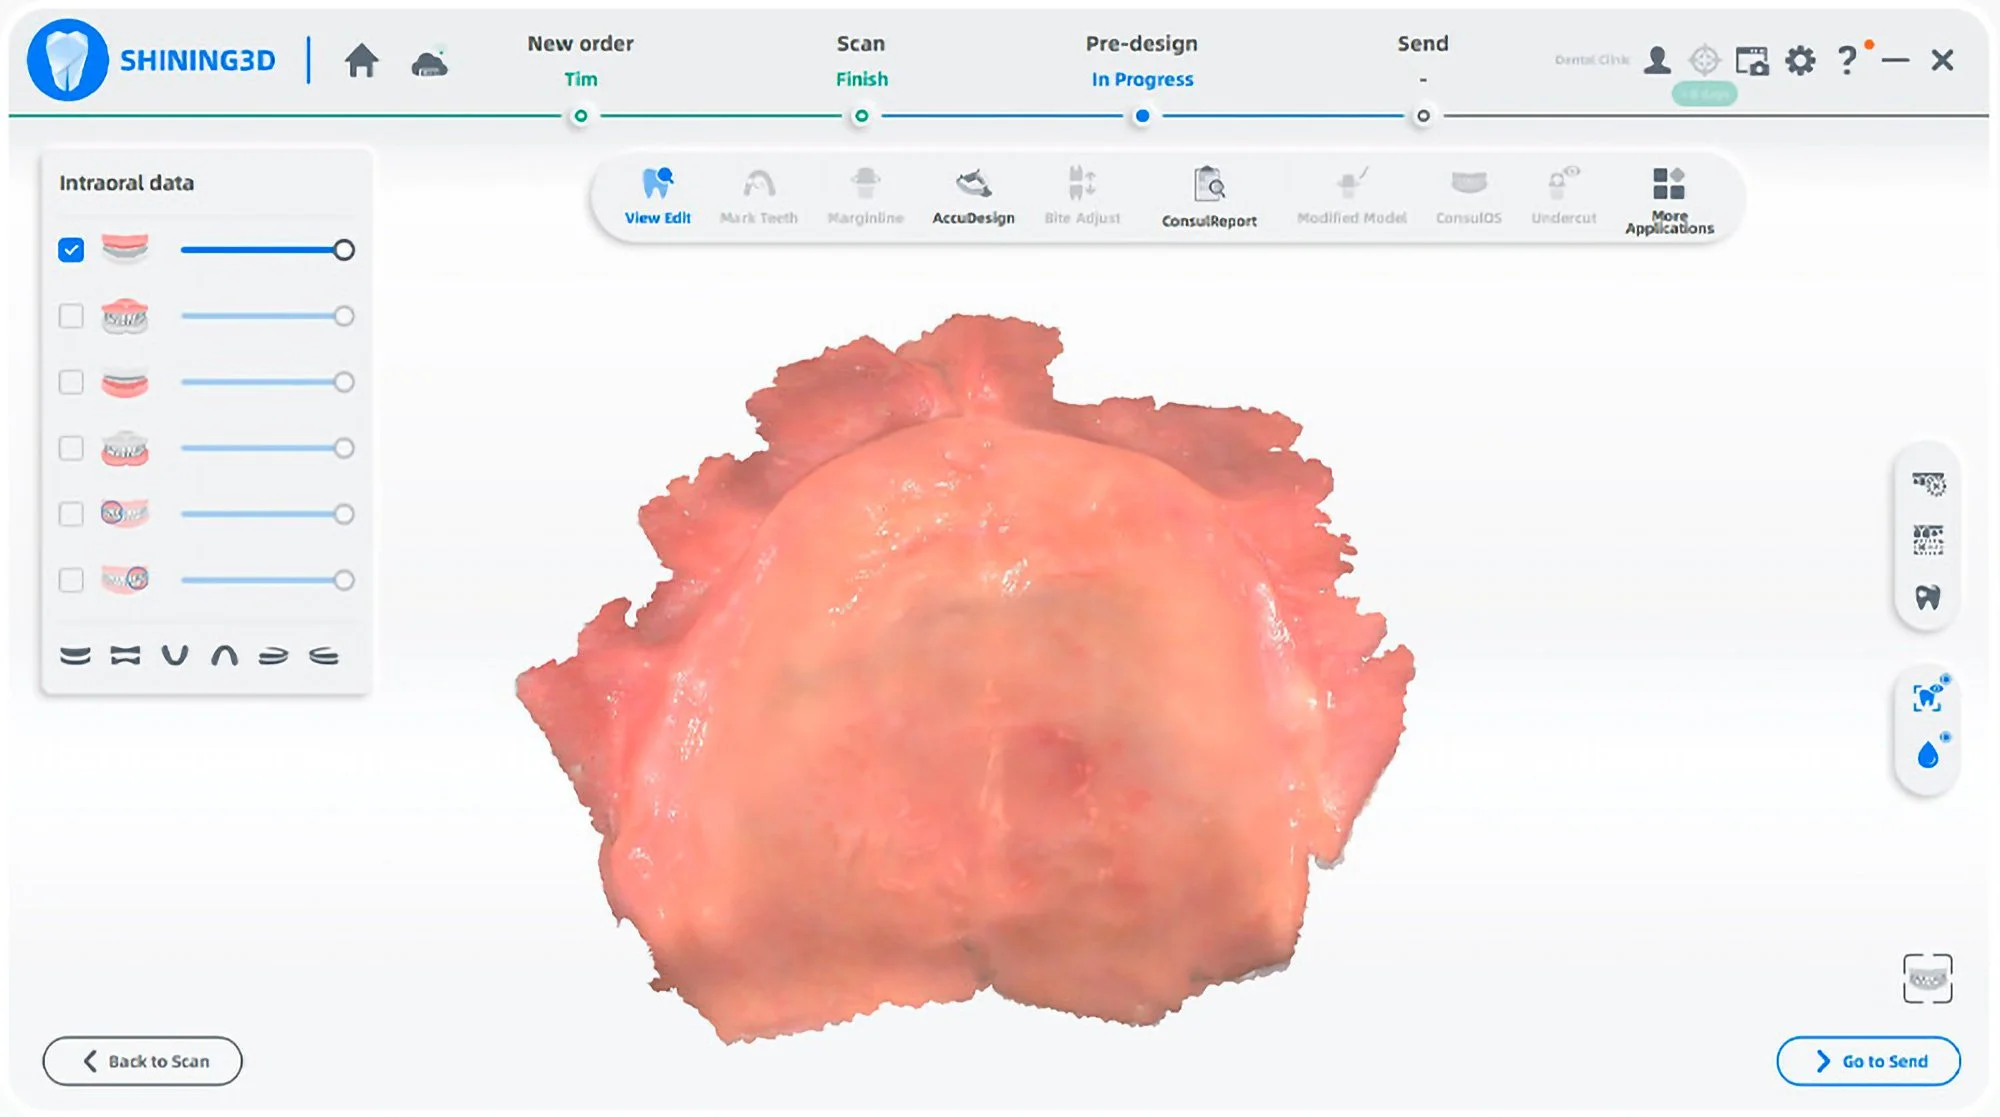Enable the second intraoral data checkbox
2000x1117 pixels.
coord(71,316)
